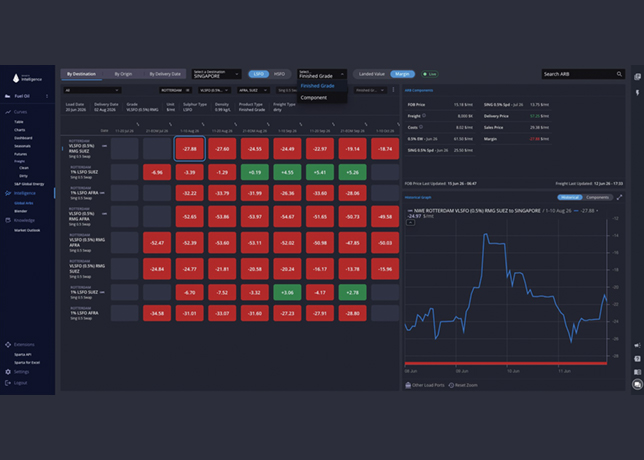Click the Freight info icon in ARB Components

[x=424, y=116]
